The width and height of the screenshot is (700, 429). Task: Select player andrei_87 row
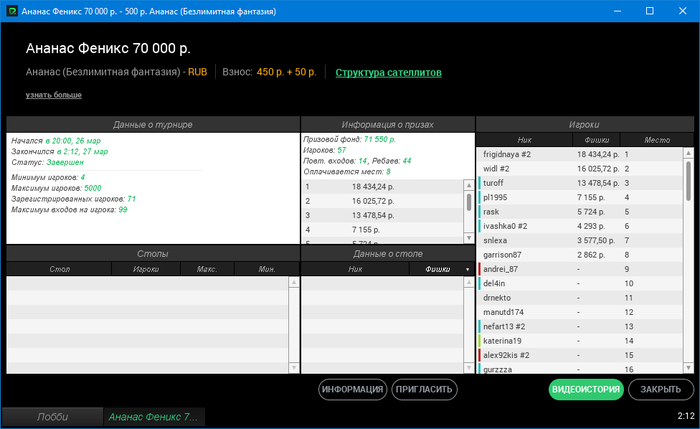pyautogui.click(x=579, y=269)
